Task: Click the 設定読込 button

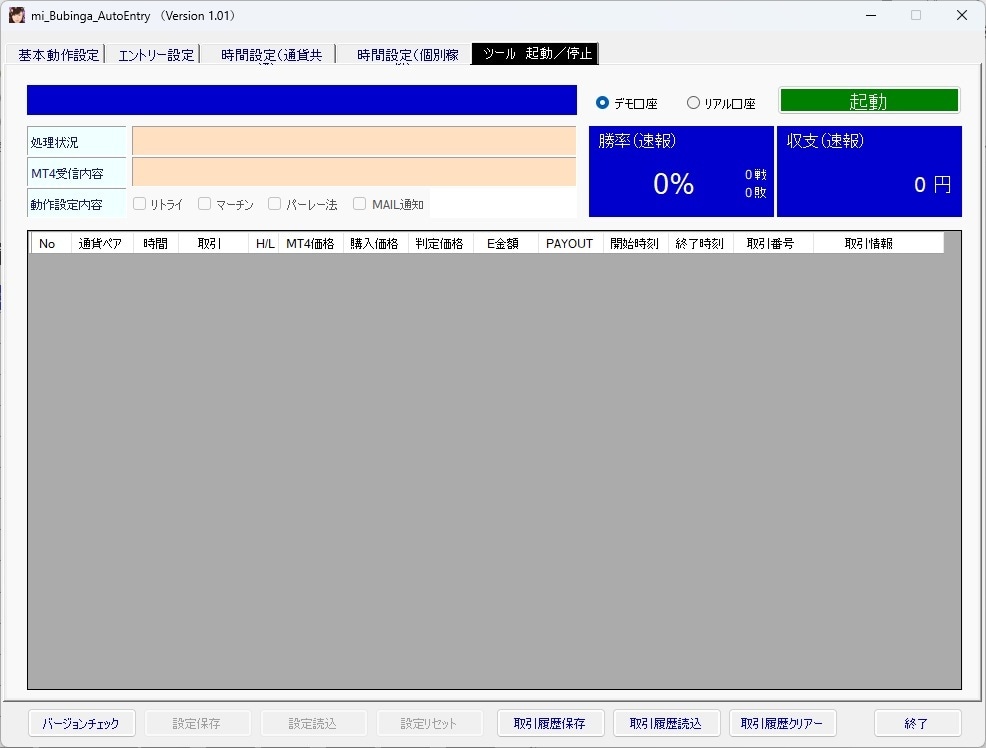Action: click(x=313, y=723)
